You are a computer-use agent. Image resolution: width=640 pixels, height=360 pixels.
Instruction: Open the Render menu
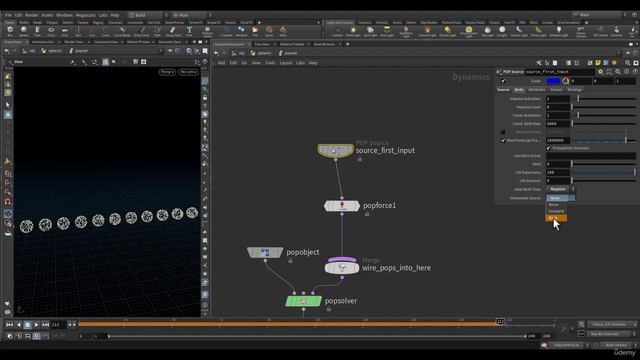31,15
